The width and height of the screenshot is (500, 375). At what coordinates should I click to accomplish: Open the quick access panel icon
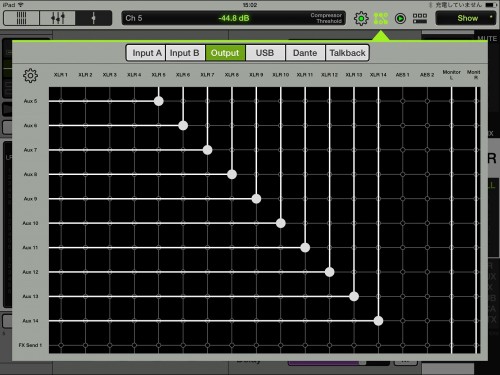(x=420, y=18)
